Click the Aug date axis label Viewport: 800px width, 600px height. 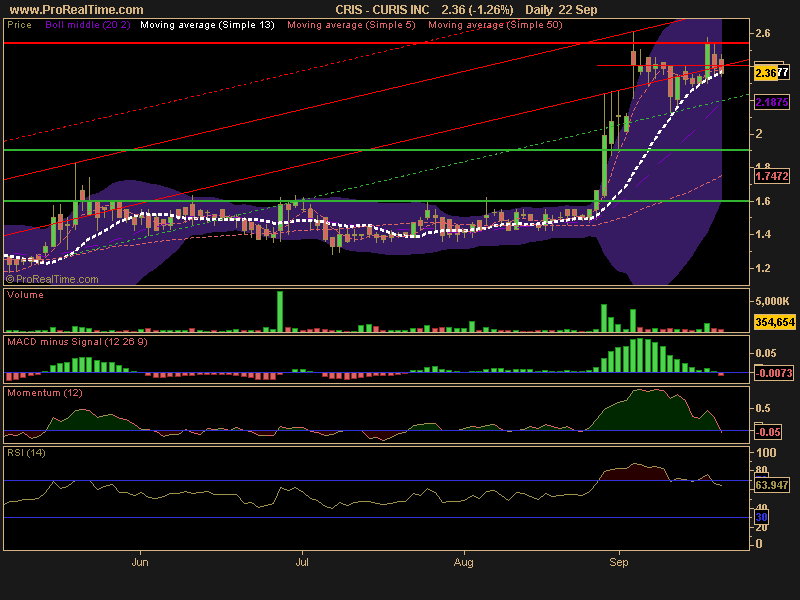[x=463, y=562]
